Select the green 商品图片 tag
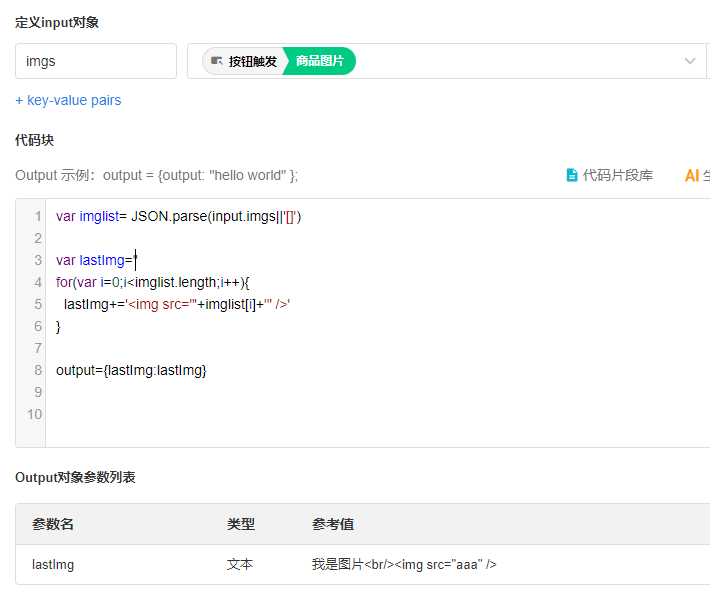This screenshot has height=604, width=710. (319, 61)
